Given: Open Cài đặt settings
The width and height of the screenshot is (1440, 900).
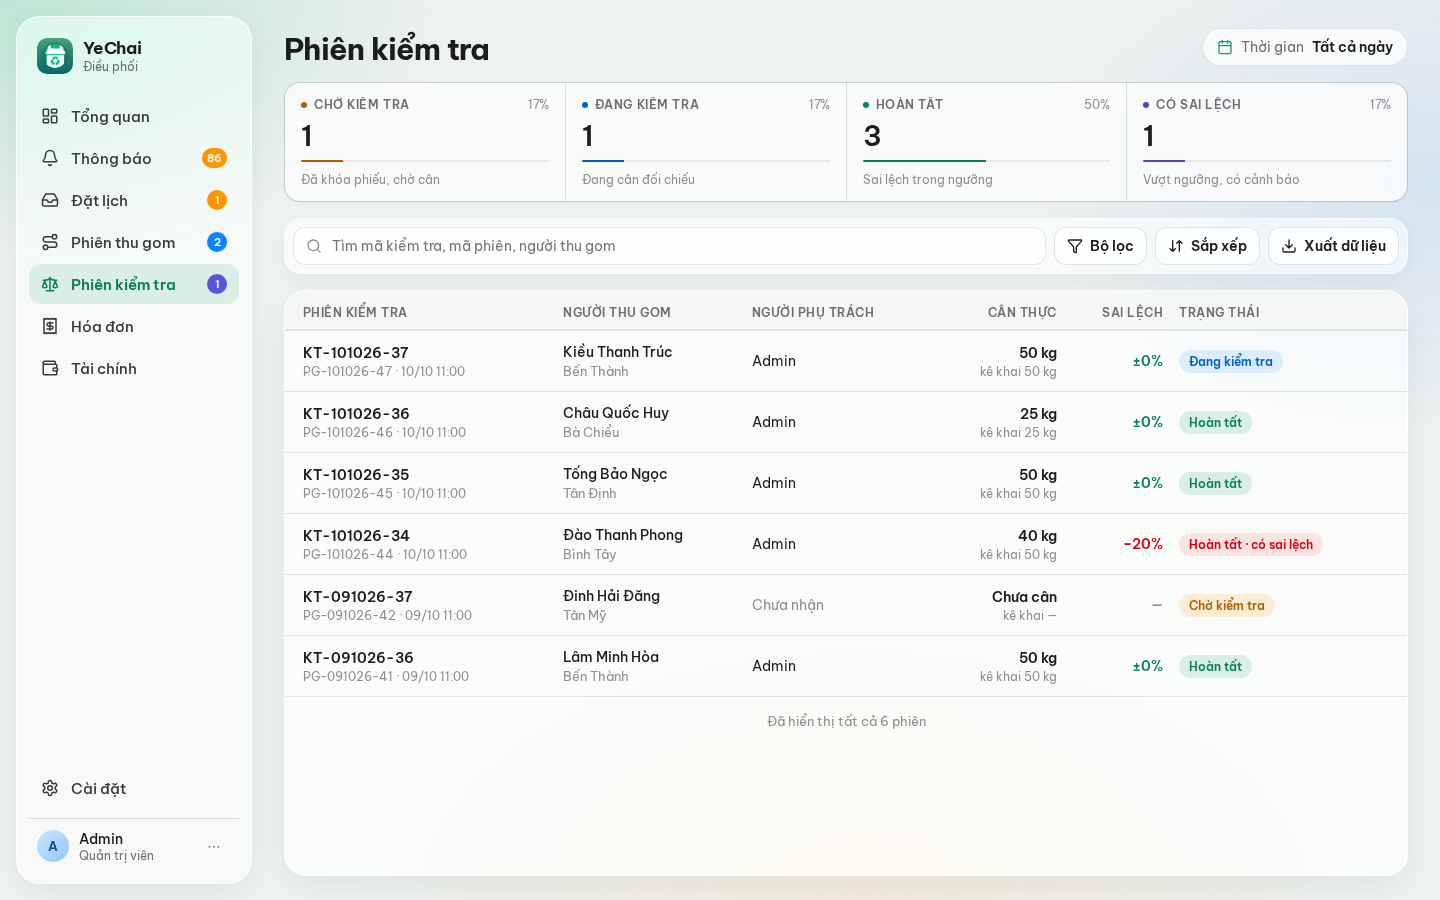Looking at the screenshot, I should pyautogui.click(x=134, y=789).
